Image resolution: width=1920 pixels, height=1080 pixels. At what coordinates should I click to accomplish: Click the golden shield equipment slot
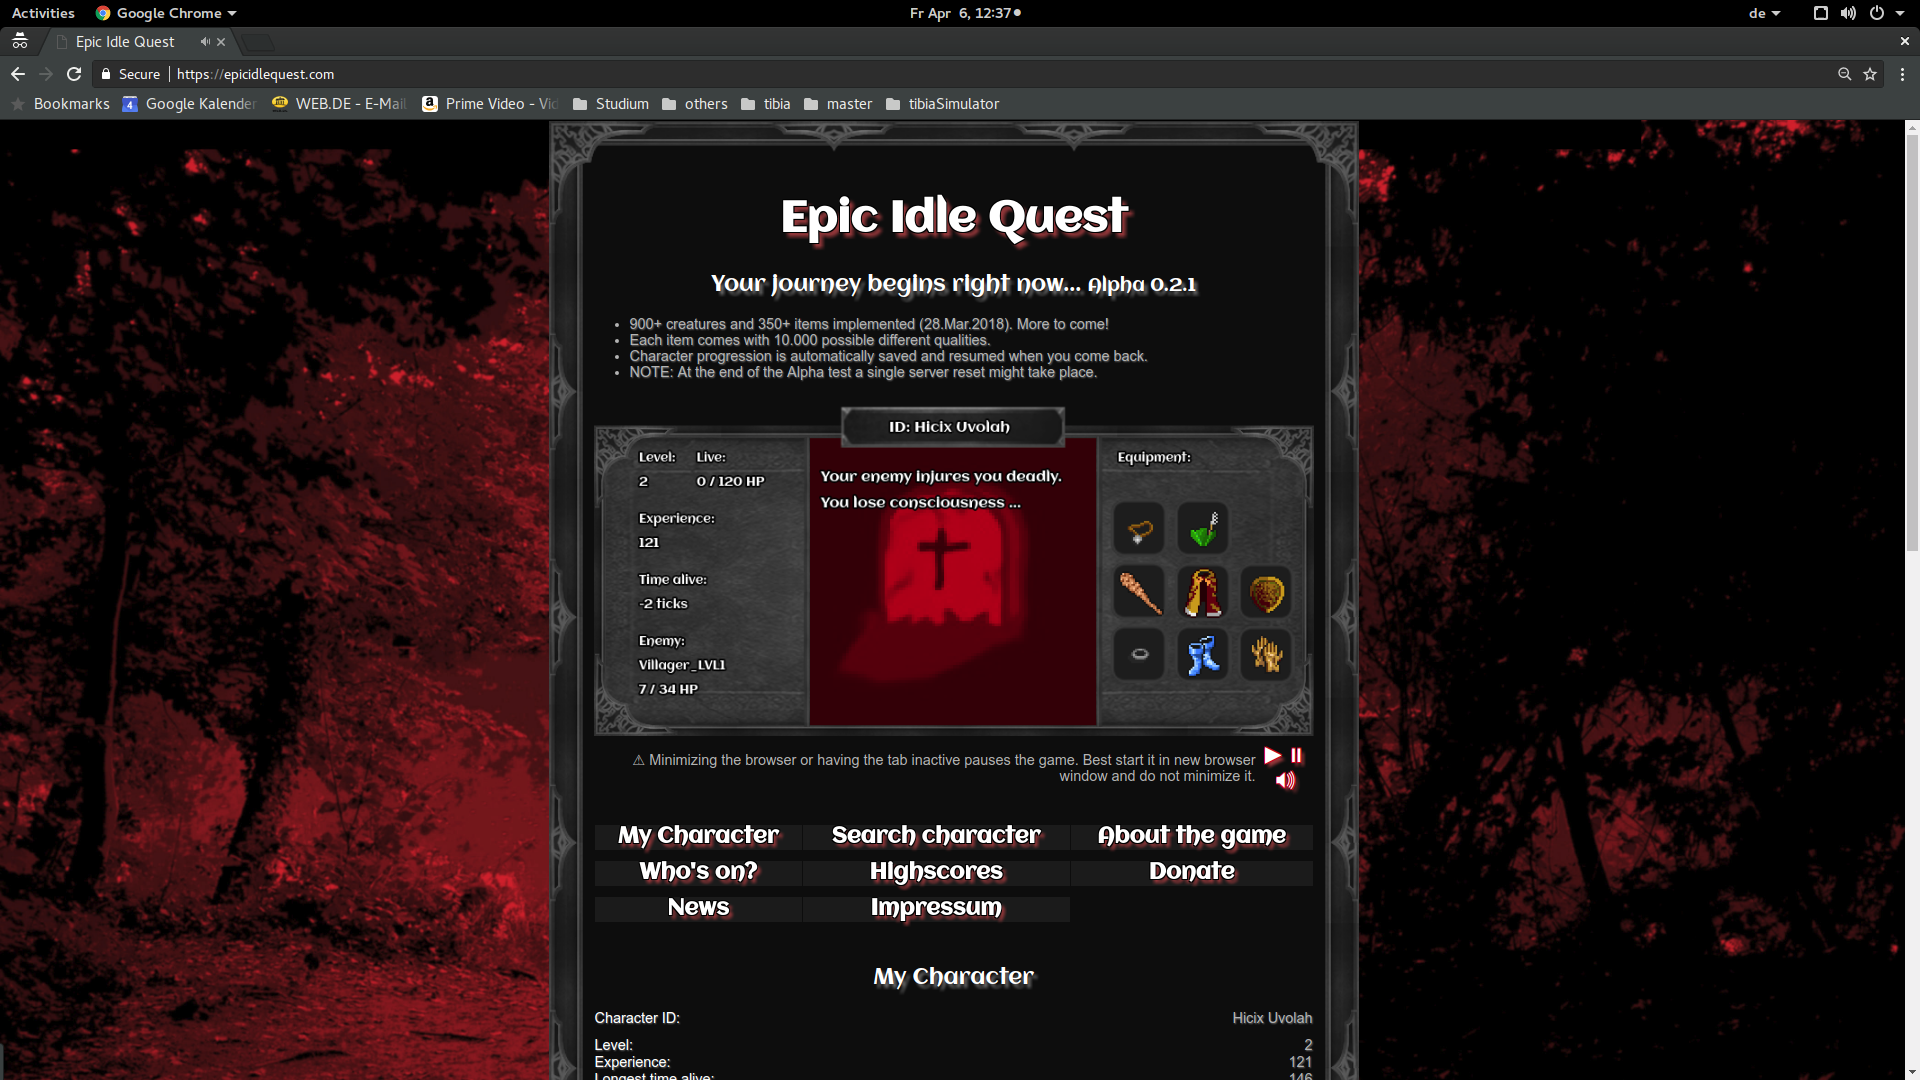[x=1265, y=592]
